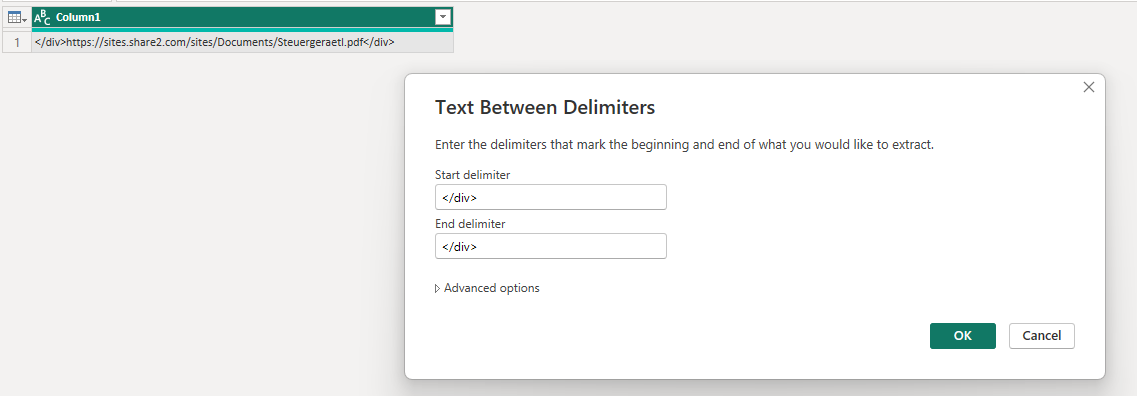The width and height of the screenshot is (1137, 396).
Task: Close the Text Between Delimiters dialog
Action: (x=1088, y=87)
